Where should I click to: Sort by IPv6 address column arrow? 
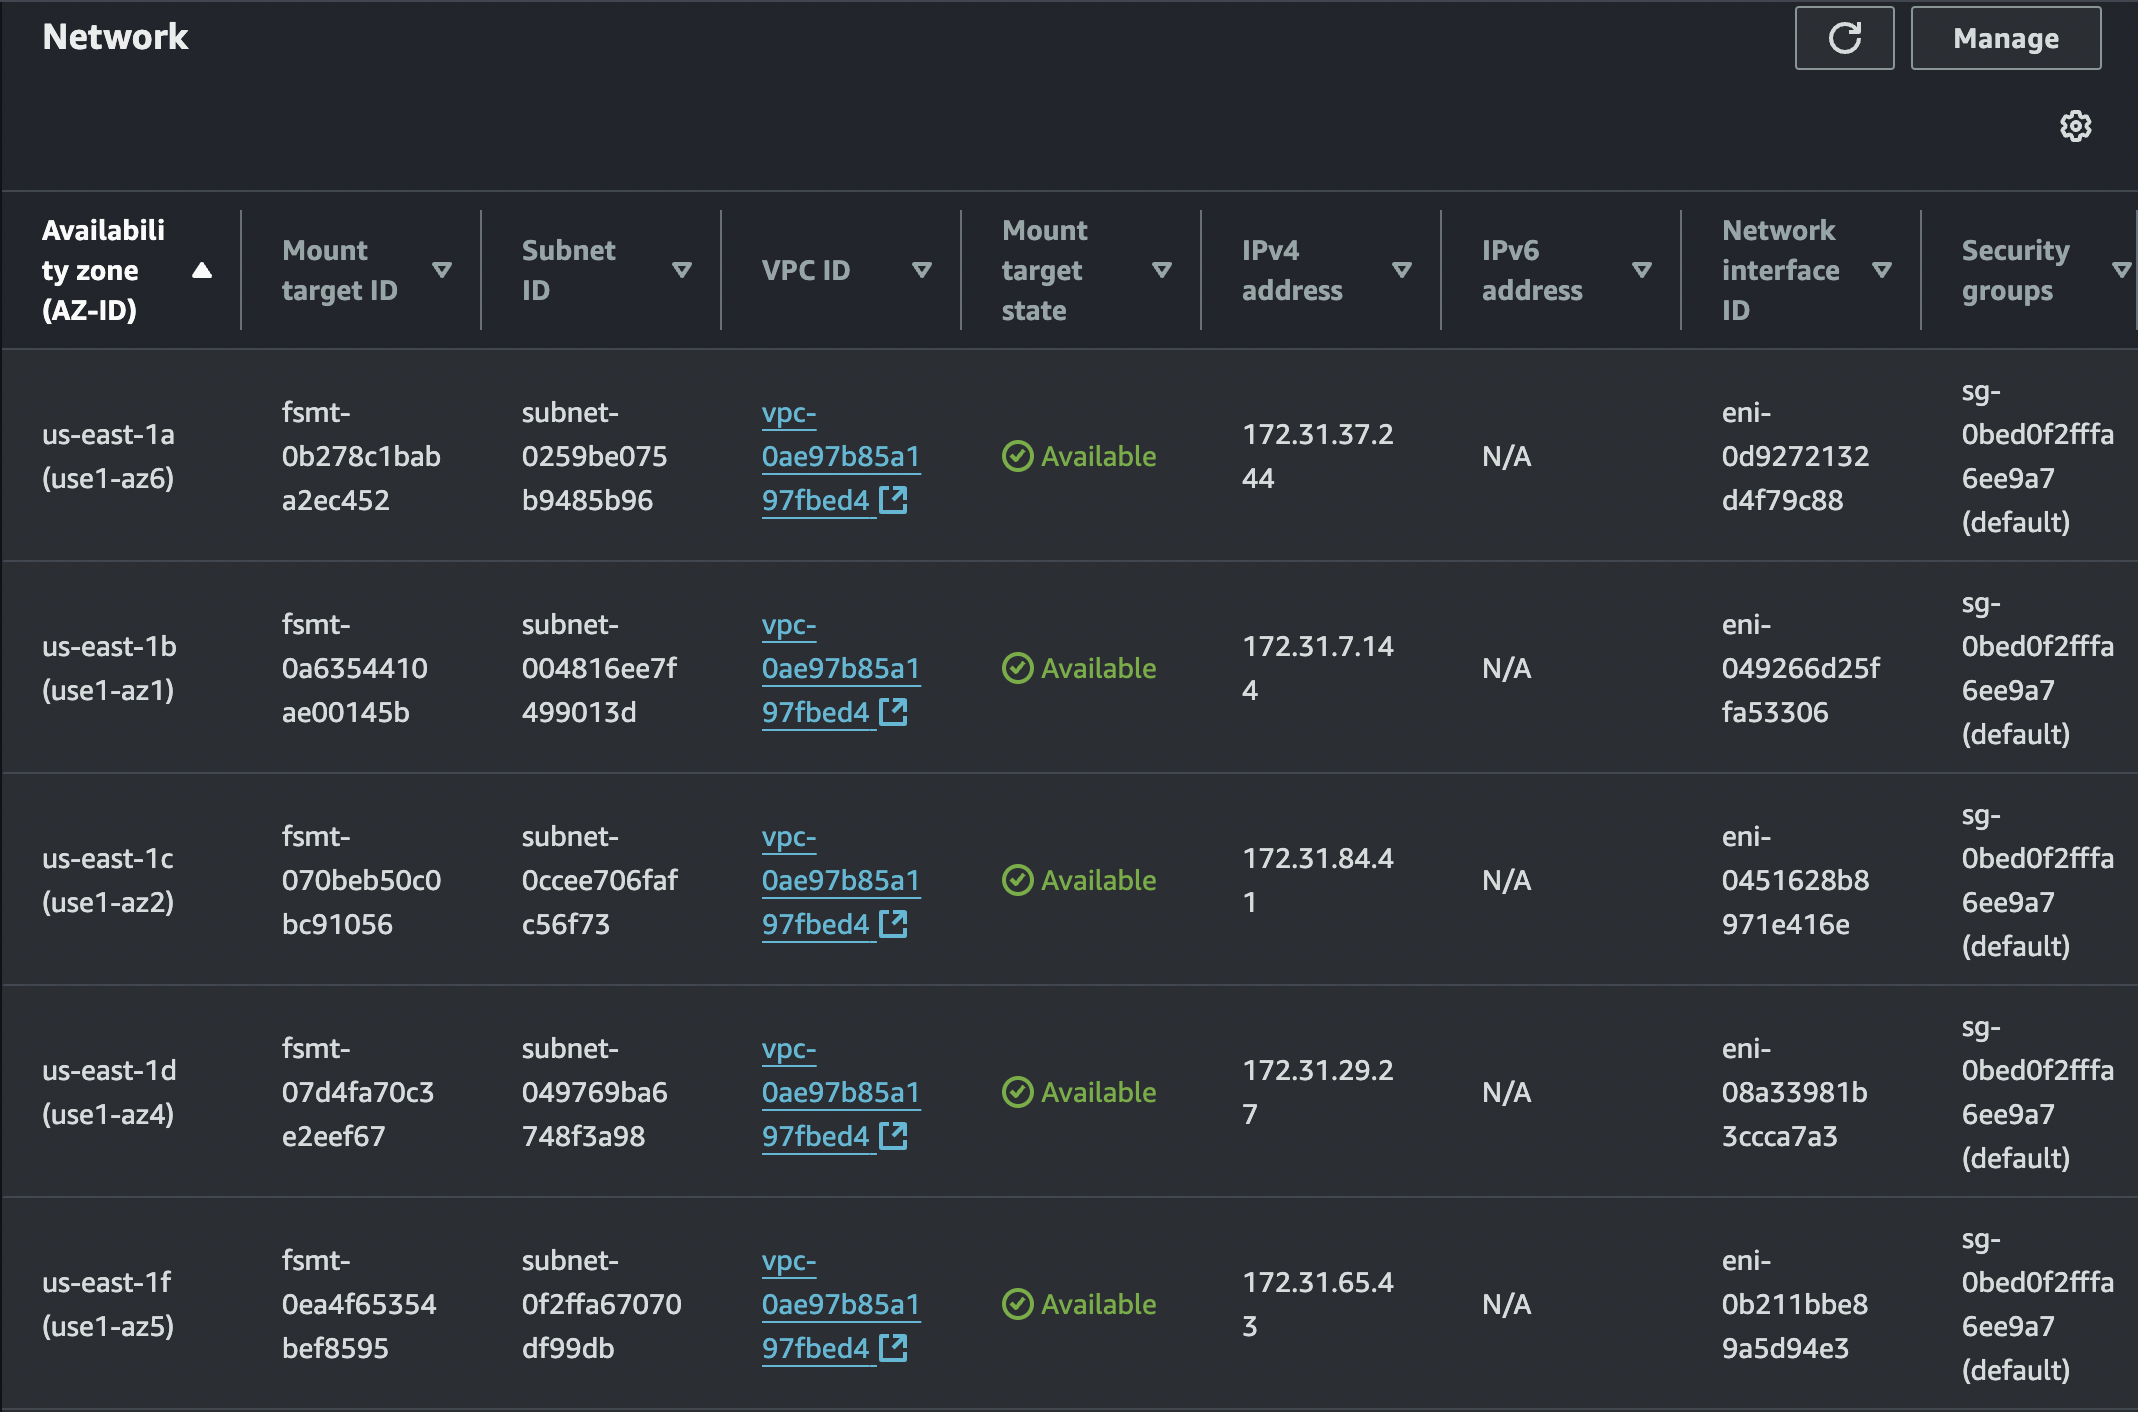pos(1641,270)
